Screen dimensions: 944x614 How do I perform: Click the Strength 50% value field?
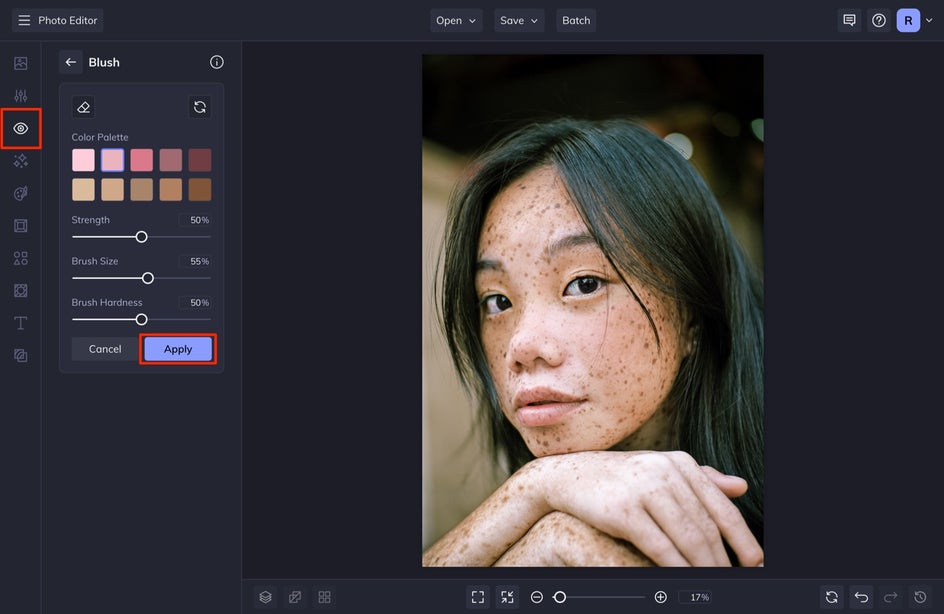click(x=195, y=220)
